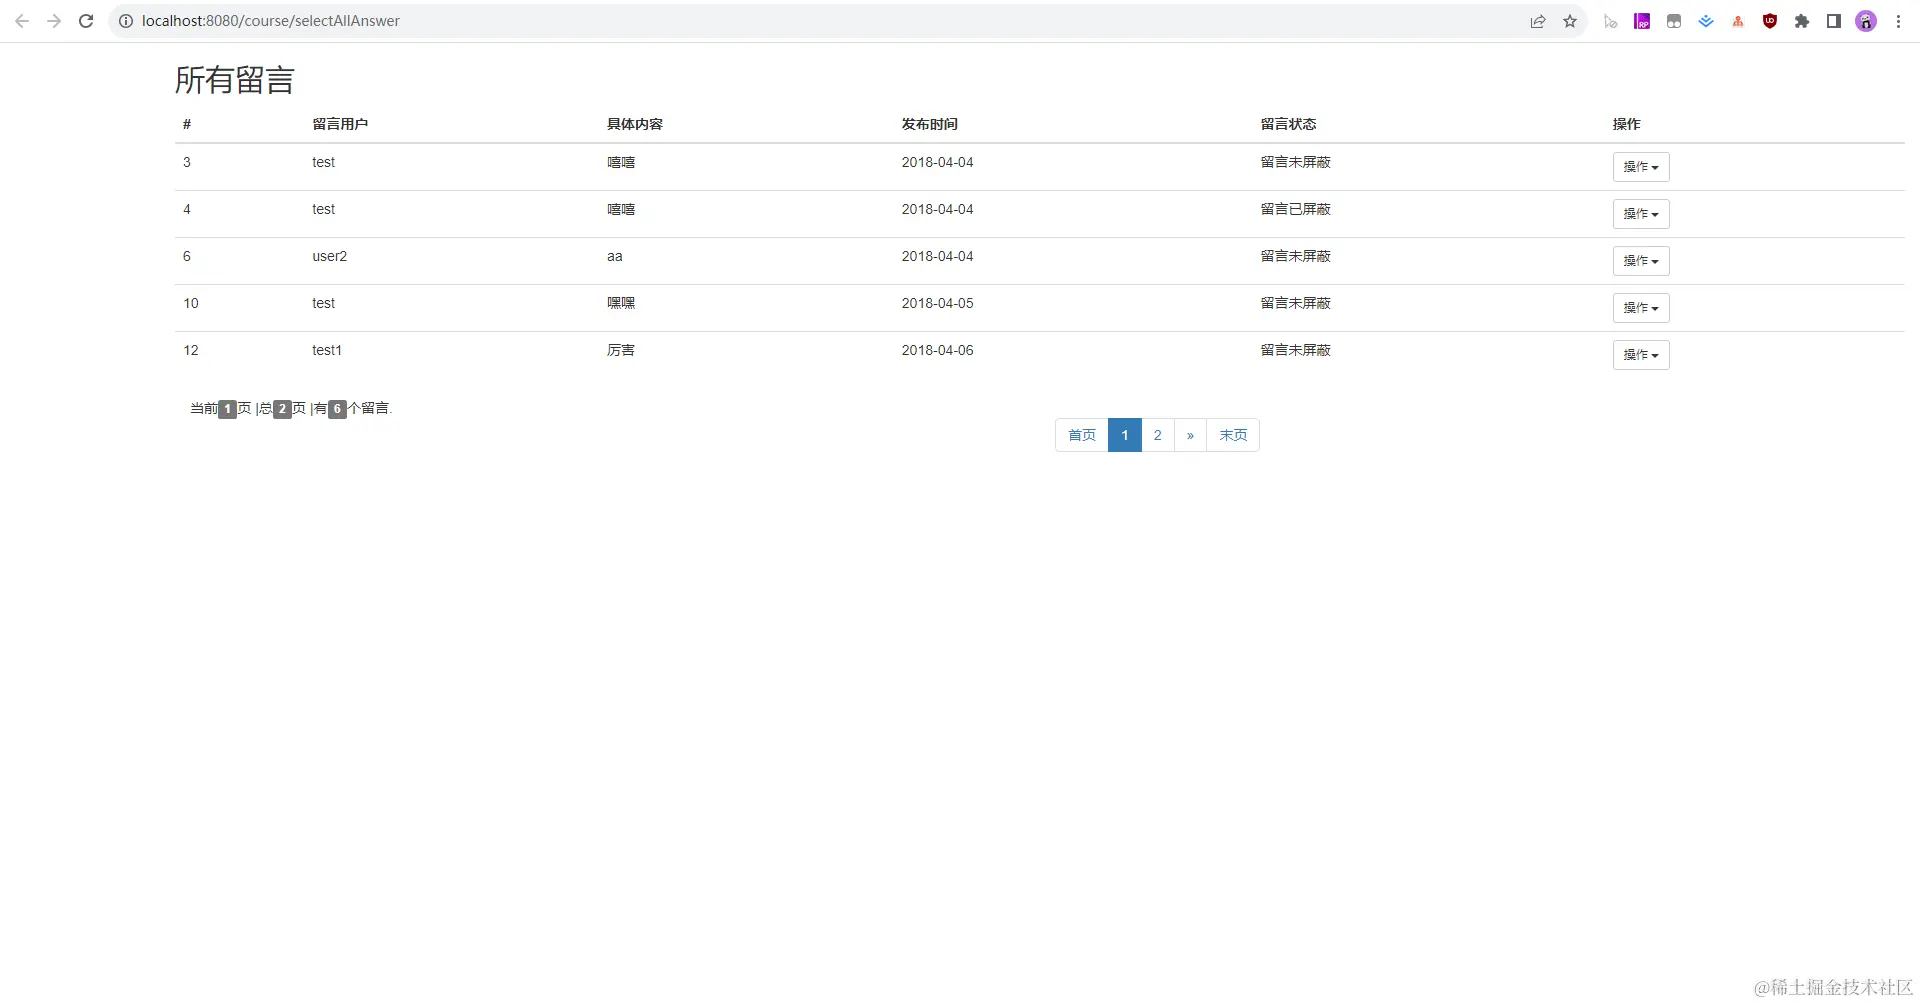Go to page 2 in the pagination
Viewport: 1920px width, 1004px height.
click(x=1158, y=435)
